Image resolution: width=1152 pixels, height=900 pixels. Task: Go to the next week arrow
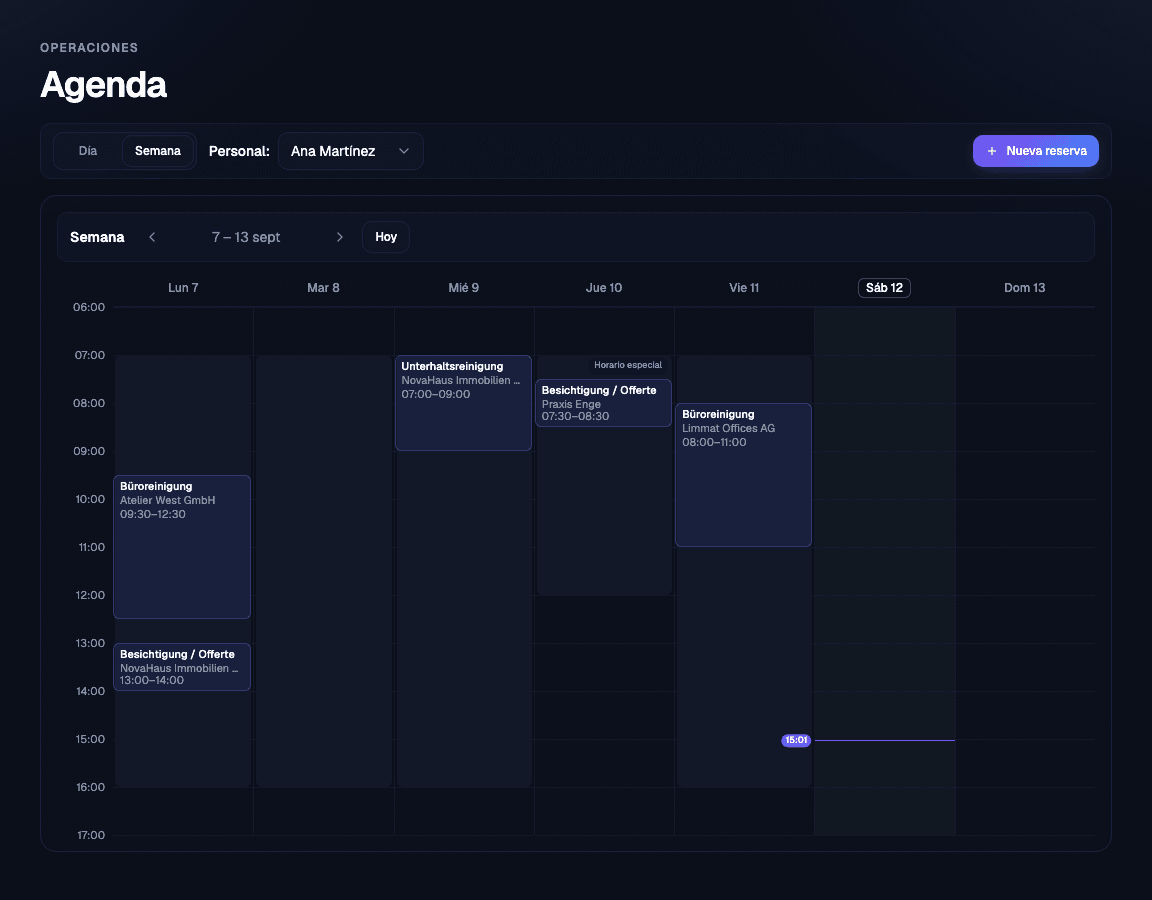click(339, 237)
